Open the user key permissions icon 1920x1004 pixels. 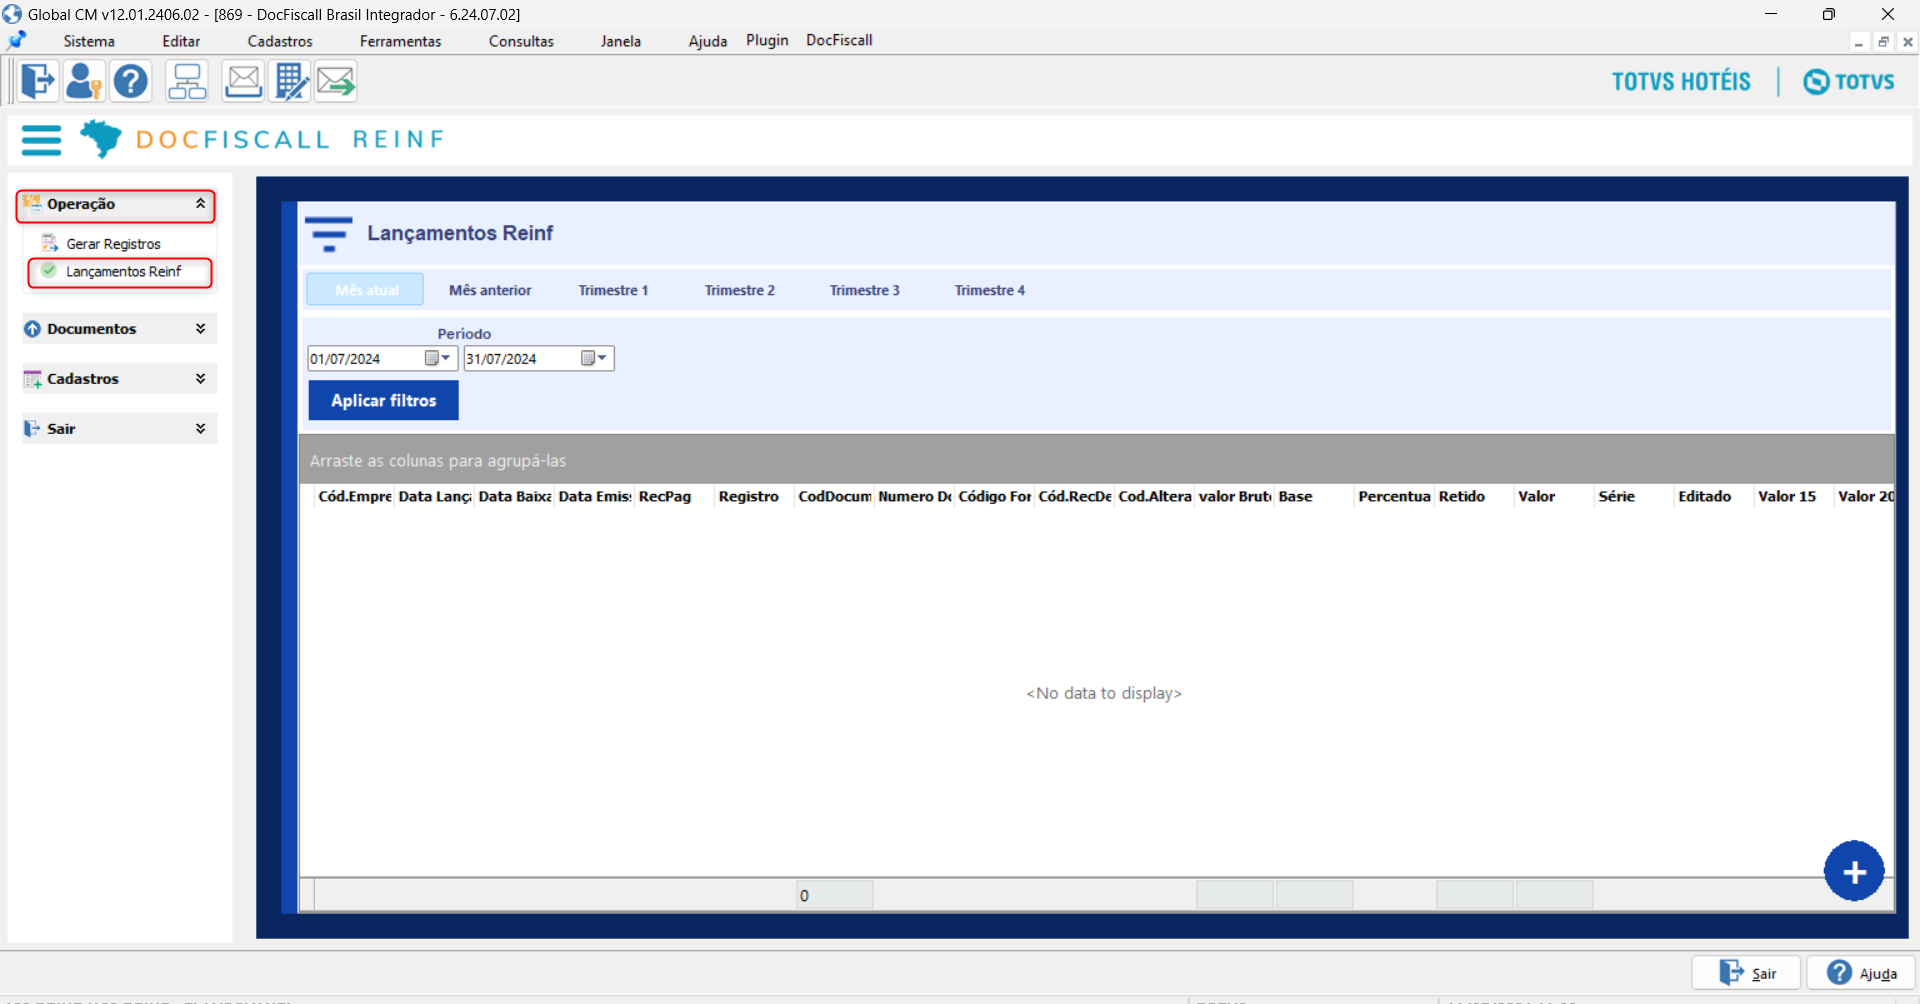[x=84, y=81]
